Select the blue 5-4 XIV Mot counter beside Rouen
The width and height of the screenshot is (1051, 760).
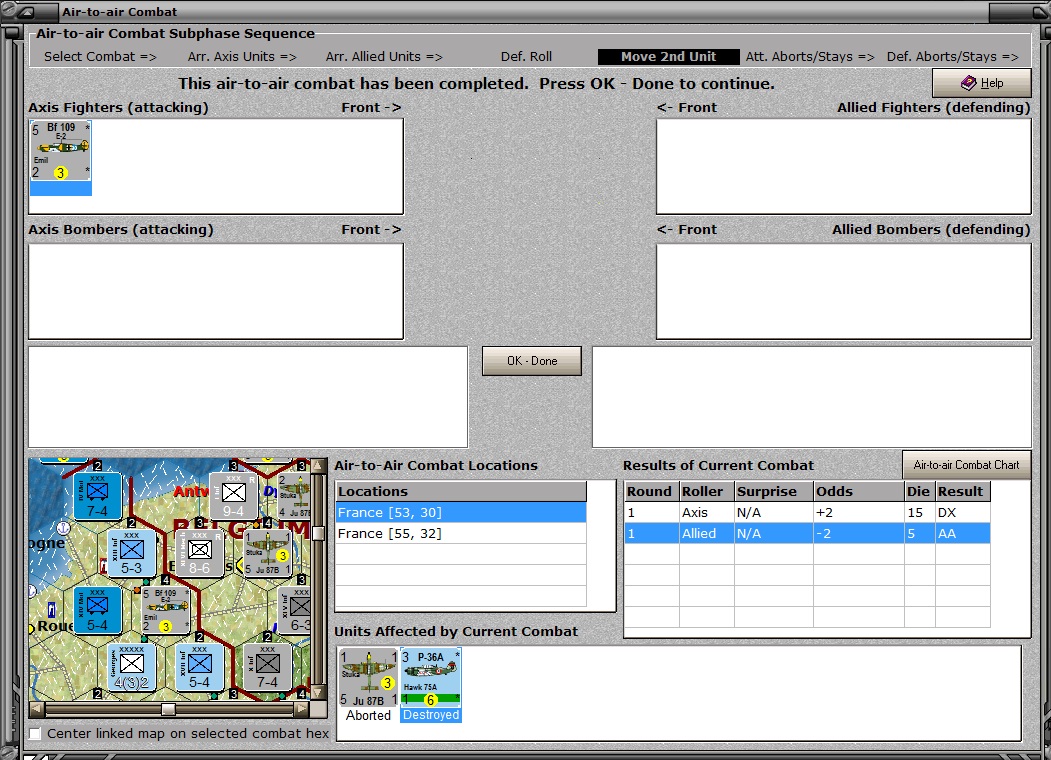97,610
